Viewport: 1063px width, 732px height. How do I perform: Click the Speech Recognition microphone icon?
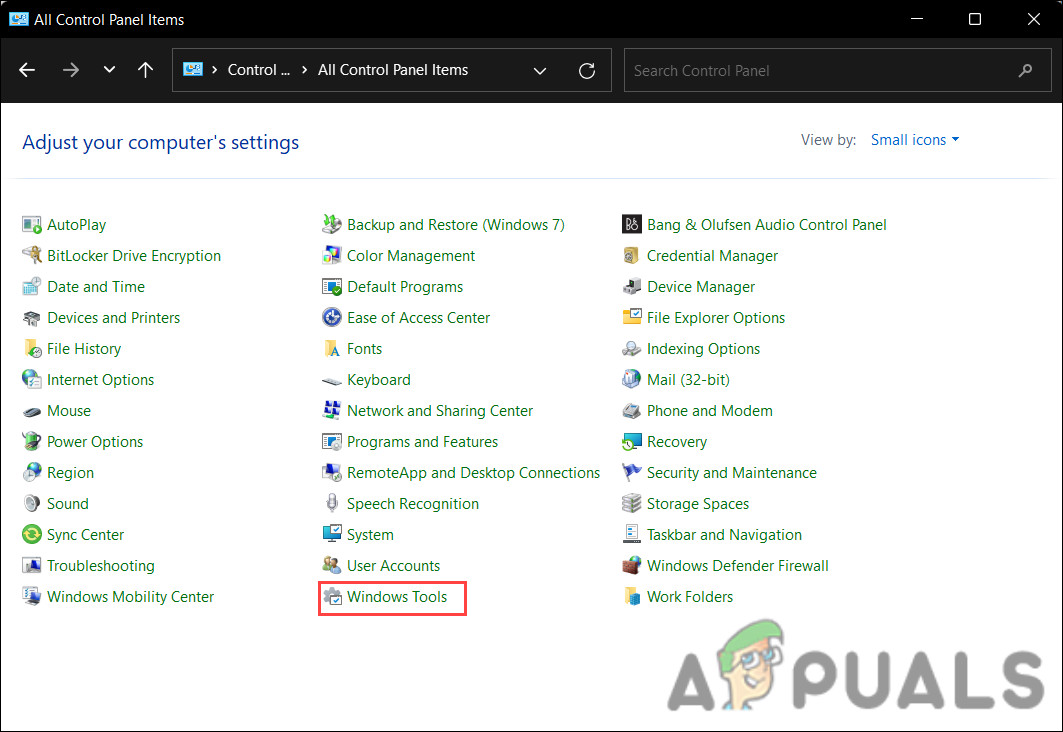pos(332,504)
